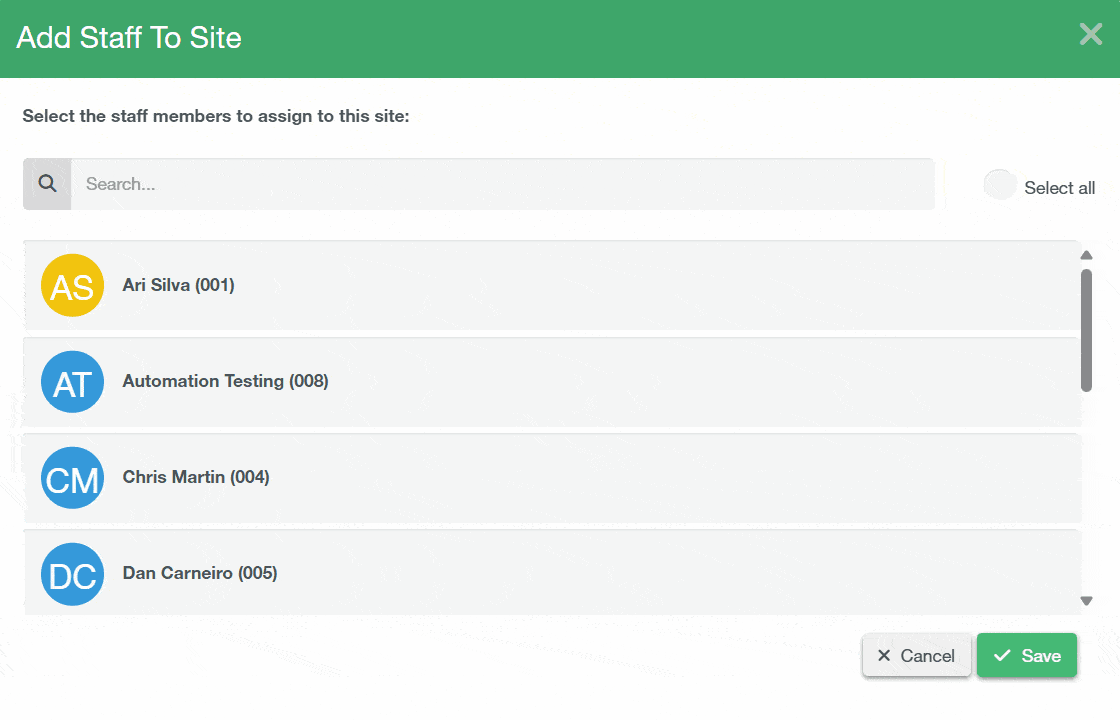
Task: Click the staff list scrollbar thumb
Action: tap(1086, 329)
